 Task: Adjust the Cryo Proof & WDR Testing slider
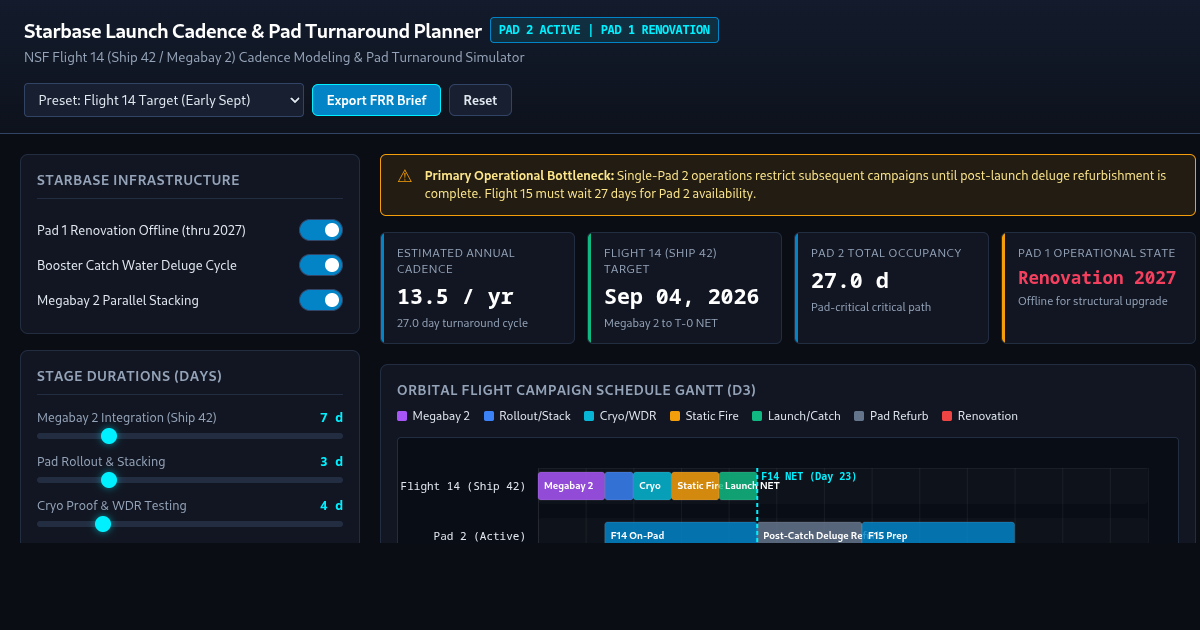point(190,524)
